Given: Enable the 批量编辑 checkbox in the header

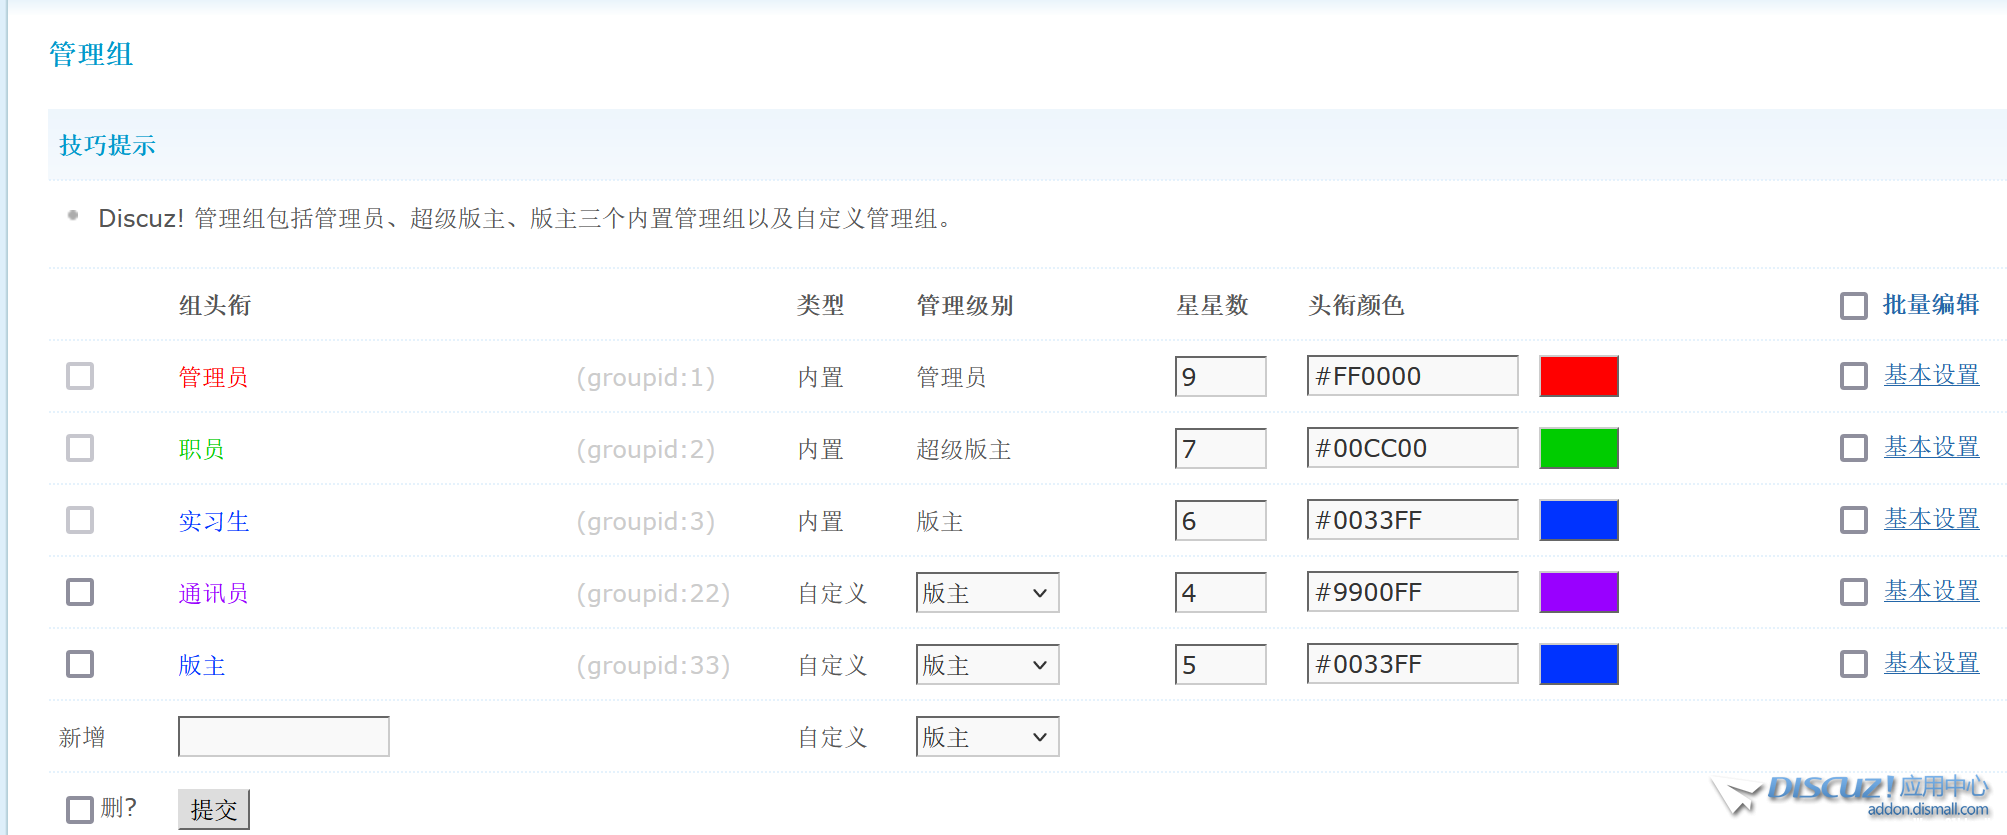Looking at the screenshot, I should (1853, 306).
